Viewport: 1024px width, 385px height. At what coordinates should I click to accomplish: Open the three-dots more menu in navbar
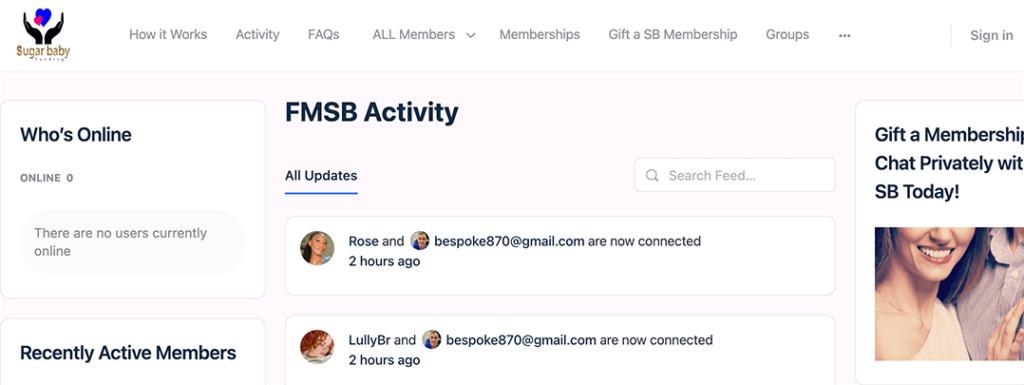tap(844, 35)
